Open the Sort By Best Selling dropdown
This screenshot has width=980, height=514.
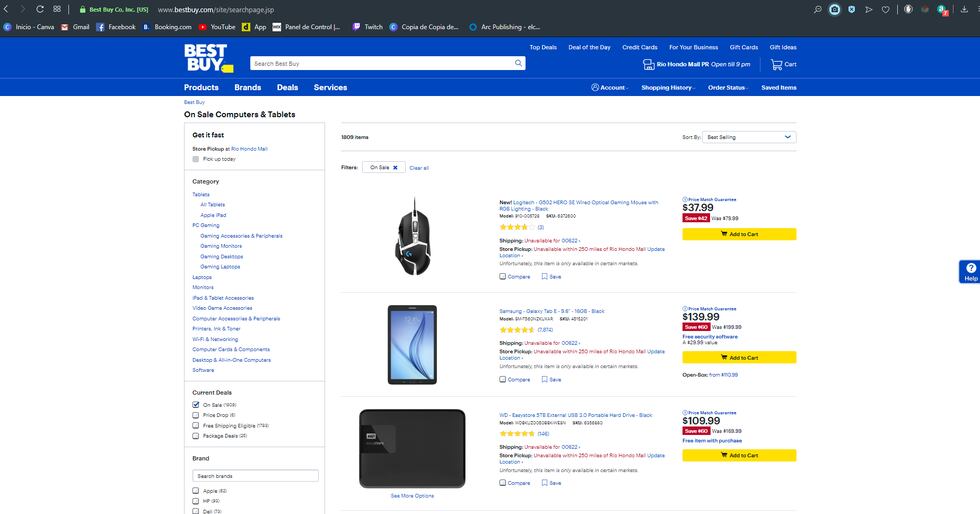point(749,137)
